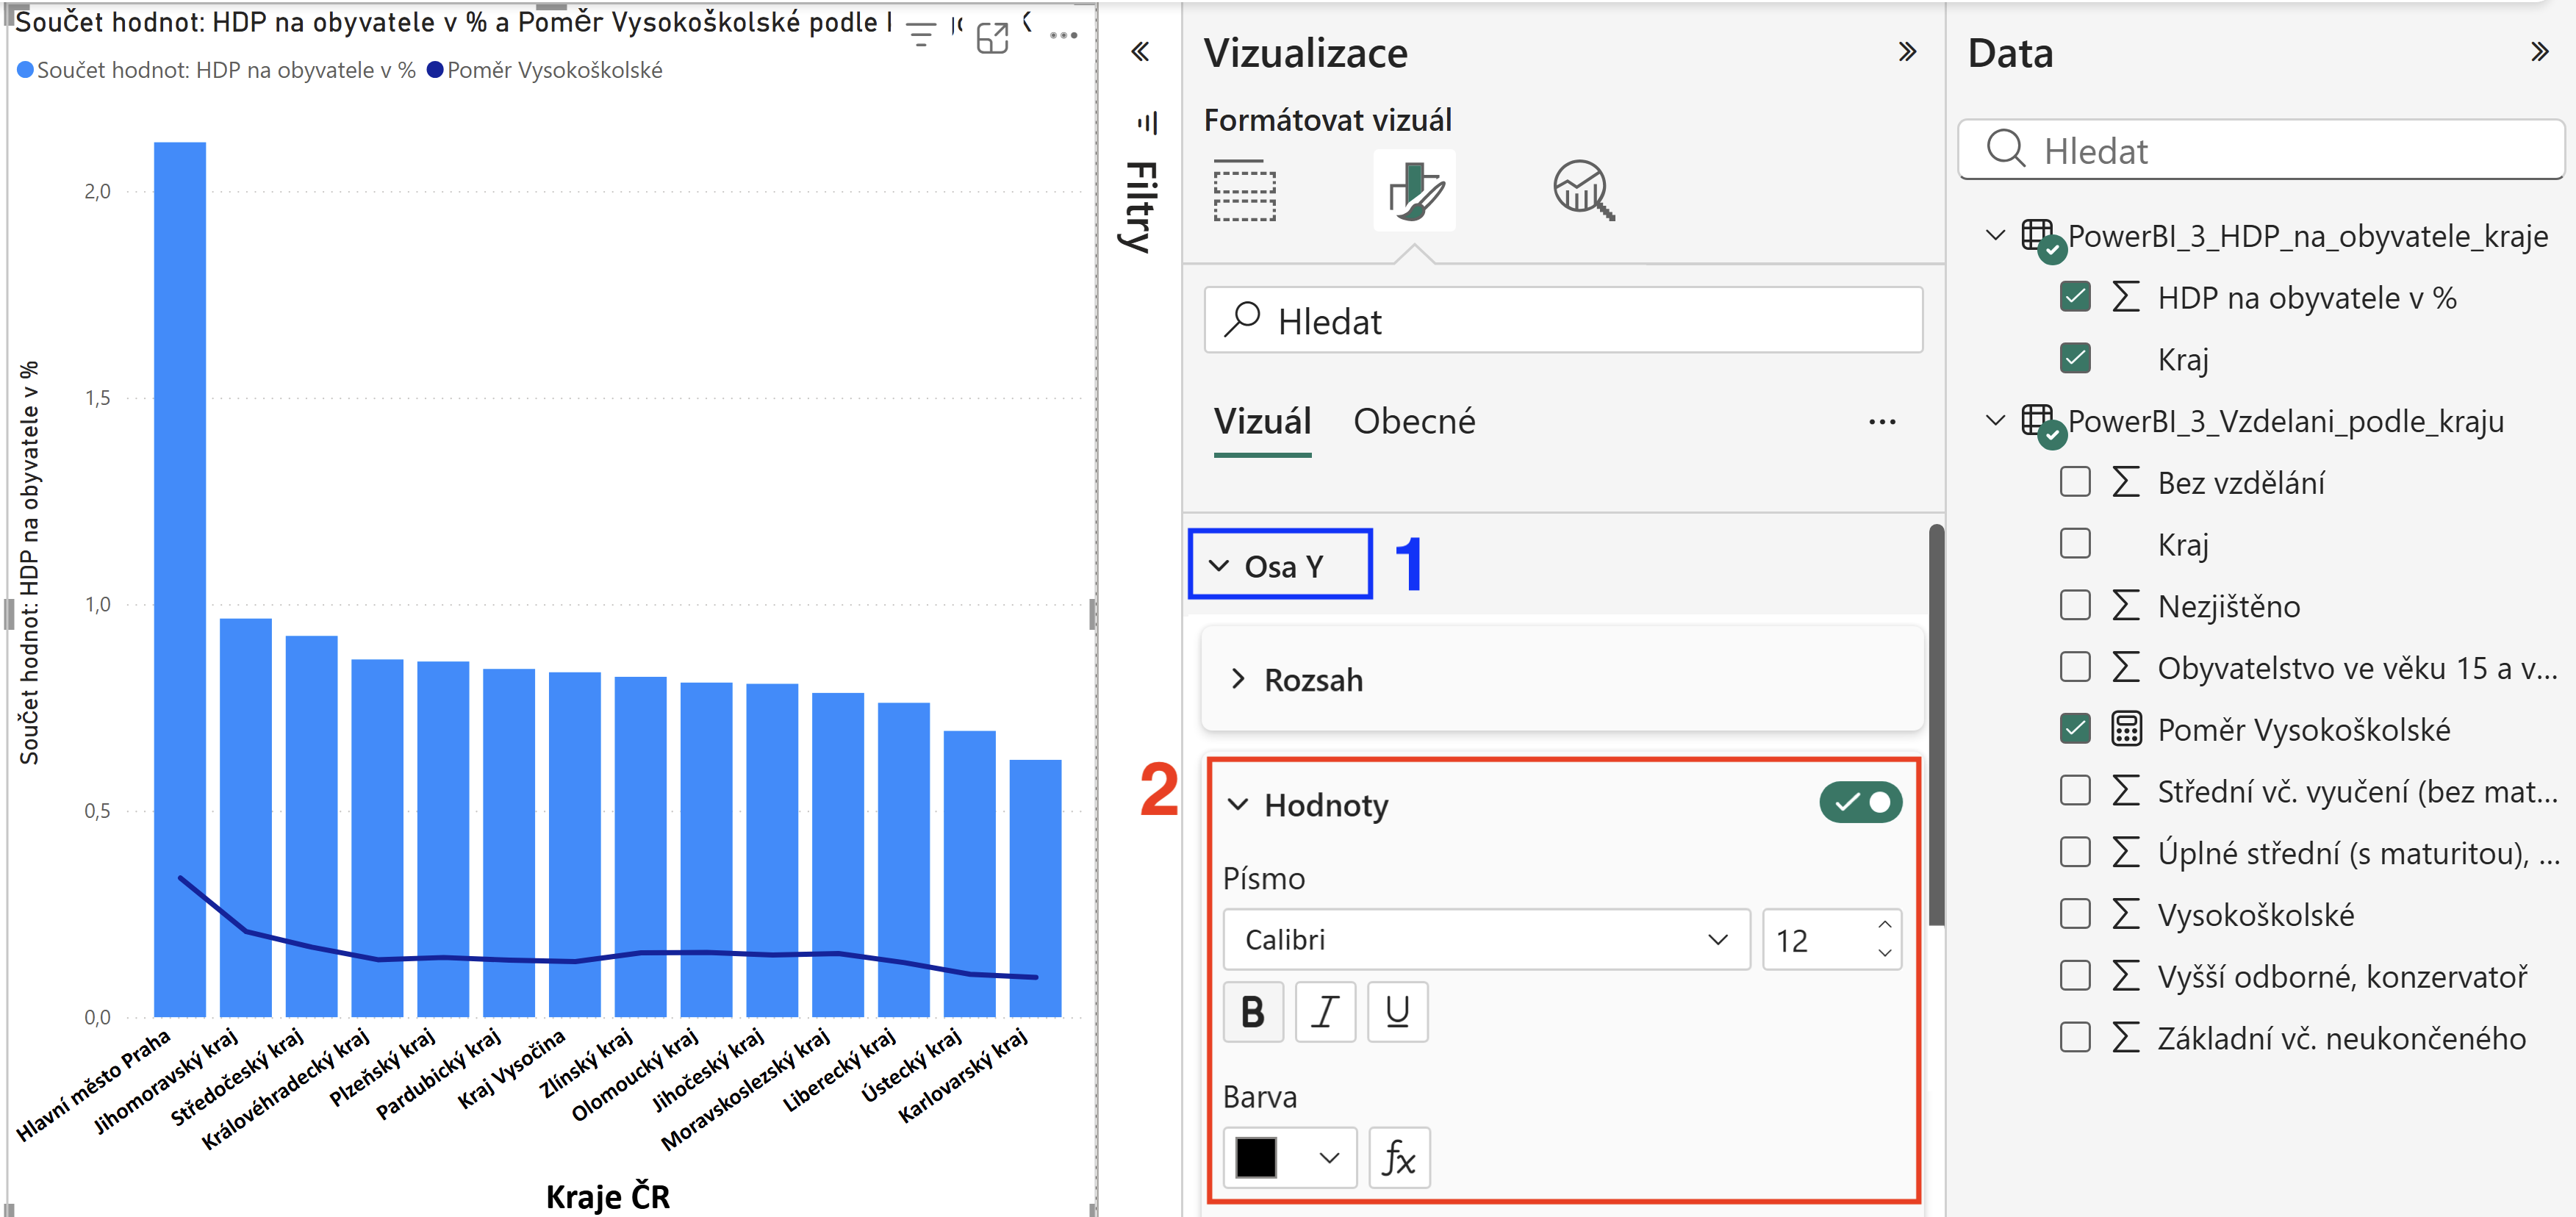Image resolution: width=2576 pixels, height=1217 pixels.
Task: Collapse the Vizualizace pane
Action: click(1907, 52)
